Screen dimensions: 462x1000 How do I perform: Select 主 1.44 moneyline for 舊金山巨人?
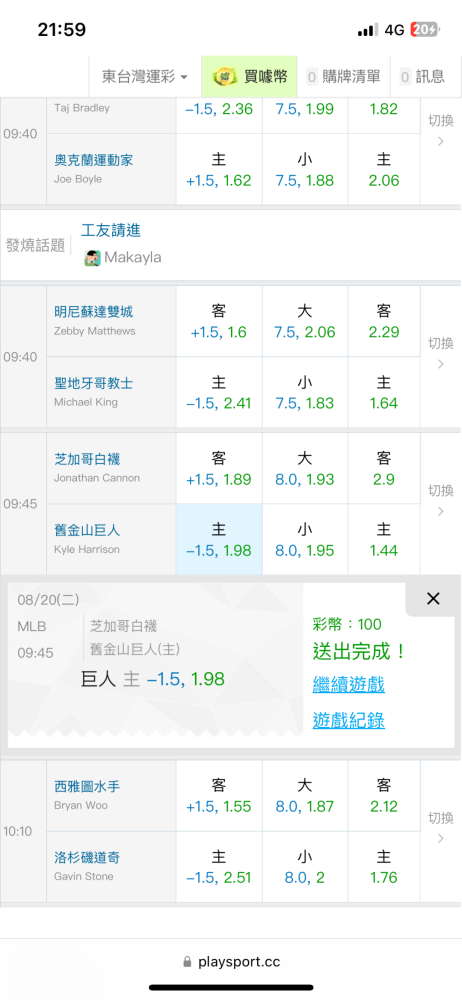tap(384, 540)
